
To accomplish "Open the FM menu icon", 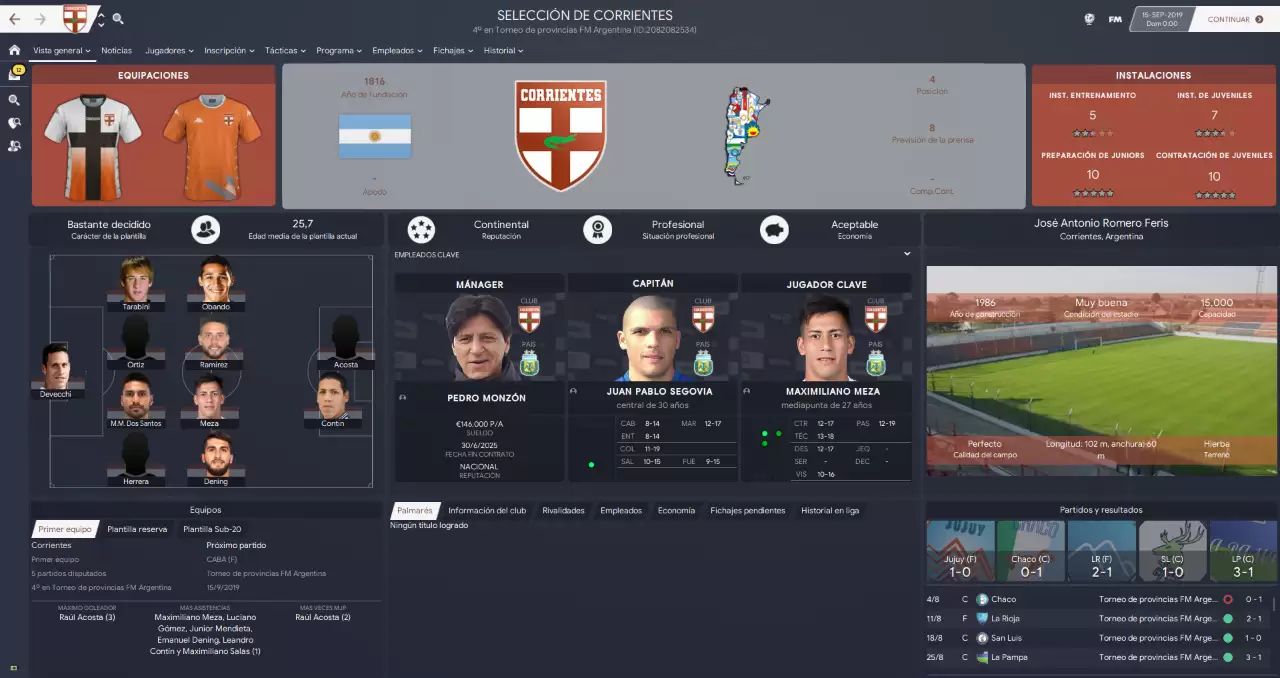I will 1115,19.
